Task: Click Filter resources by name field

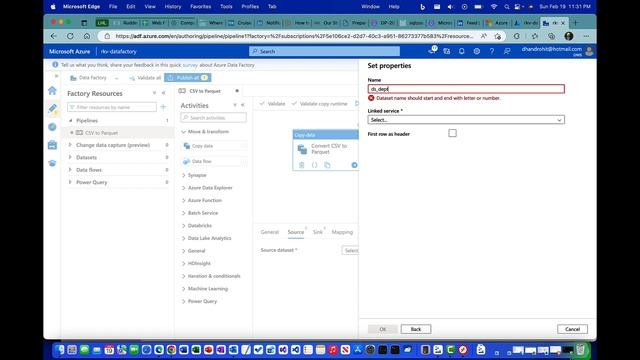Action: point(112,107)
